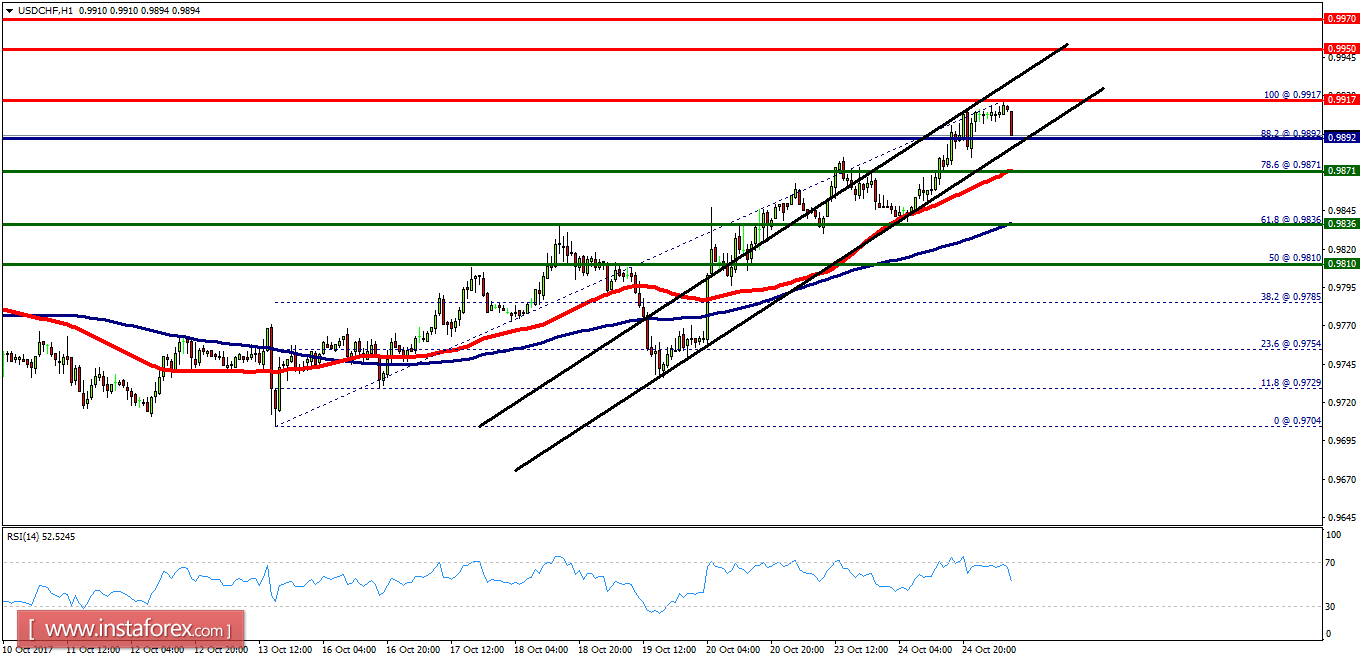This screenshot has width=1362, height=661.
Task: Select the Fibonacci '78.6 @ 0.9871' label
Action: tap(1292, 165)
